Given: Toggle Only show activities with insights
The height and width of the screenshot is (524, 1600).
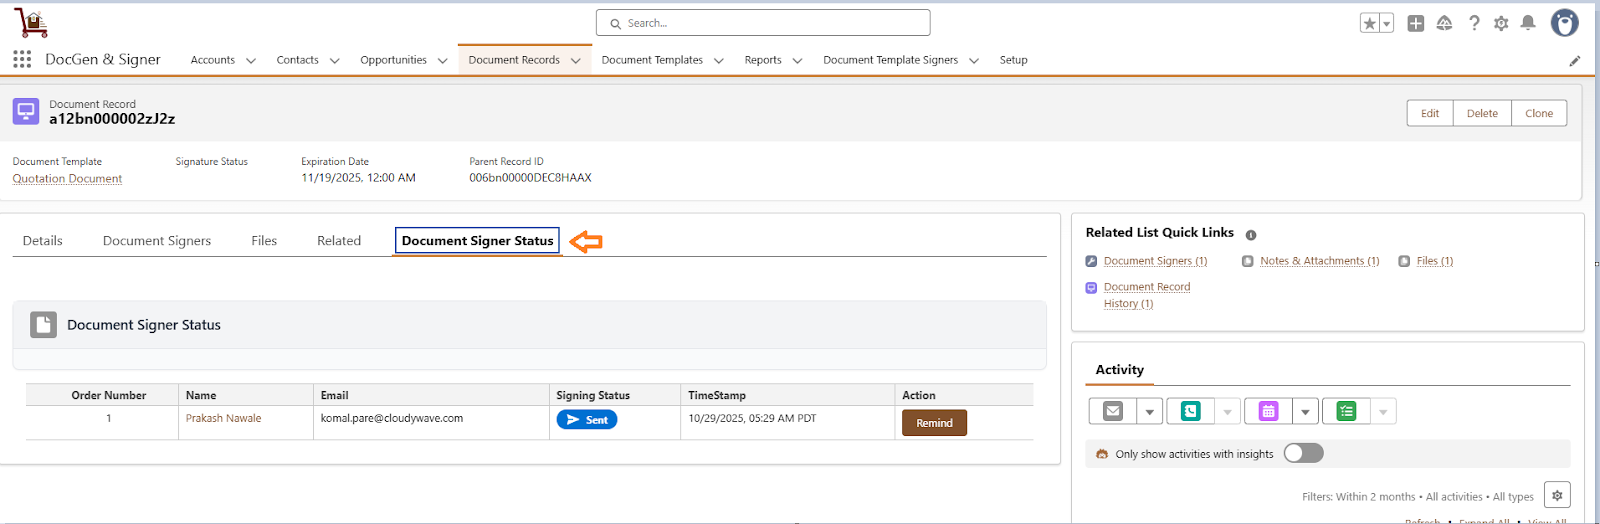Looking at the screenshot, I should (1303, 453).
